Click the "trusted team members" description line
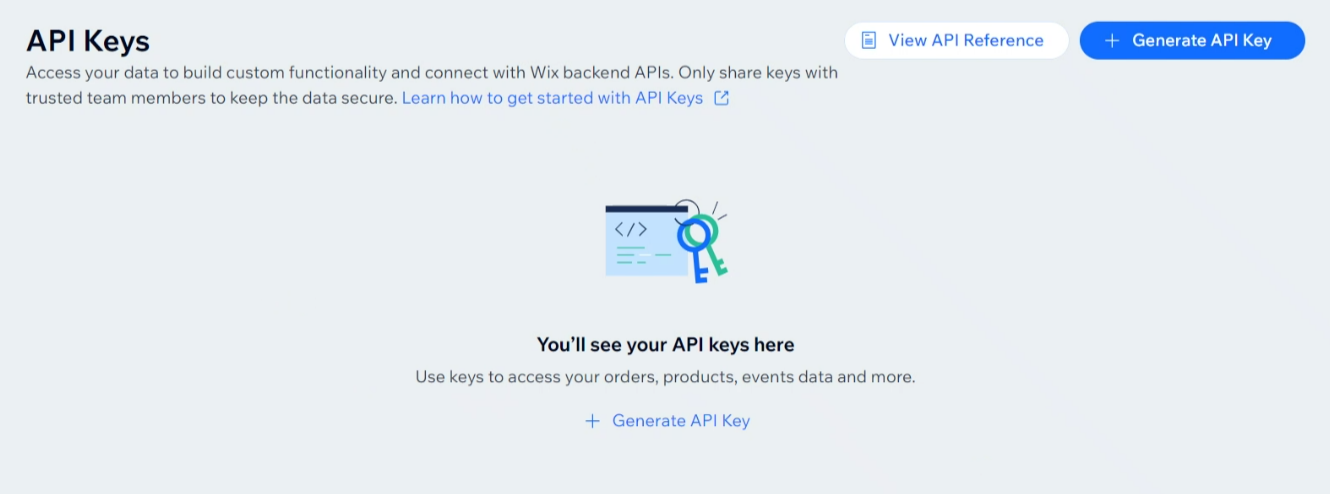Image resolution: width=1330 pixels, height=494 pixels. 211,98
